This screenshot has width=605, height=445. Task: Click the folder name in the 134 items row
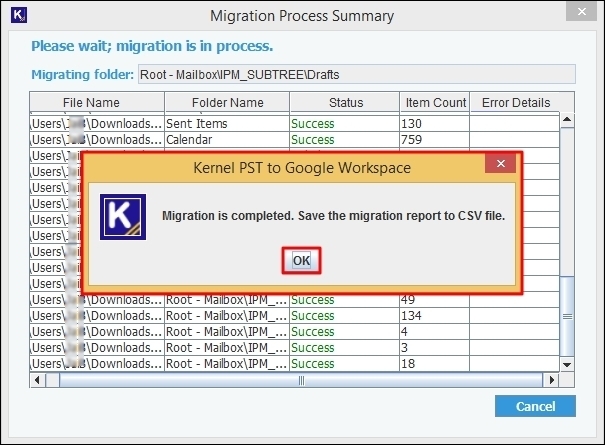[x=227, y=316]
